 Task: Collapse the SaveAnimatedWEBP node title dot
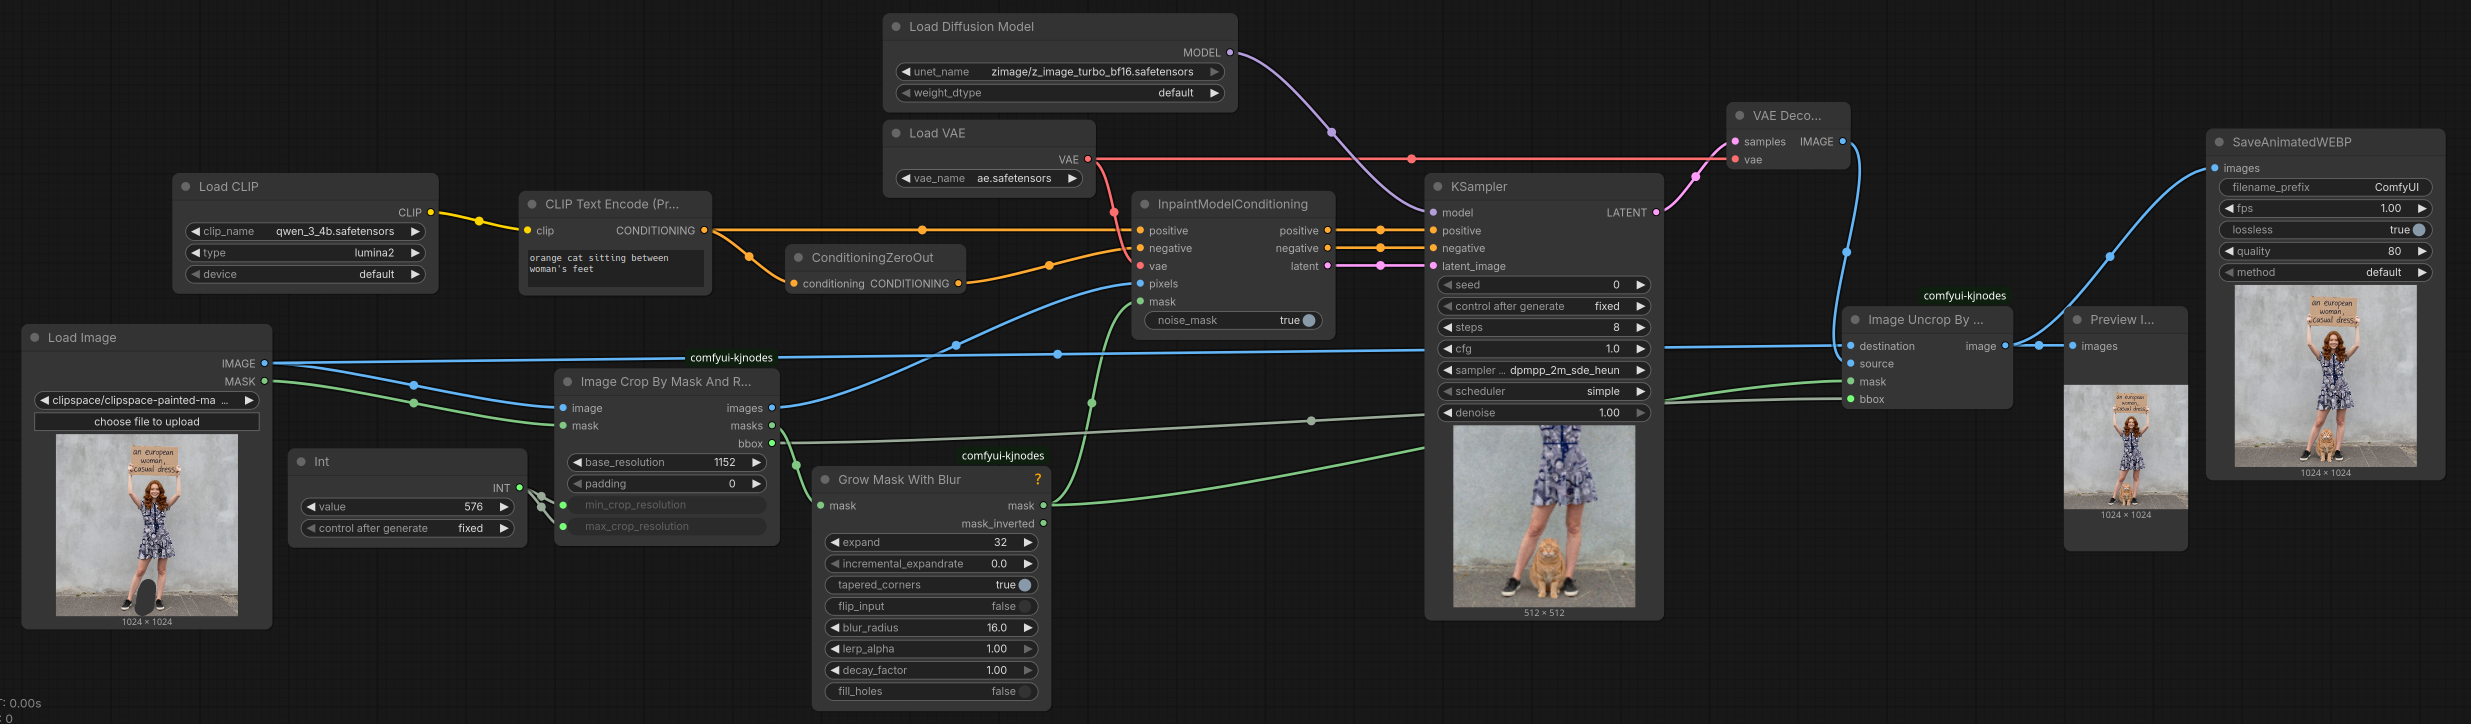(x=2219, y=142)
